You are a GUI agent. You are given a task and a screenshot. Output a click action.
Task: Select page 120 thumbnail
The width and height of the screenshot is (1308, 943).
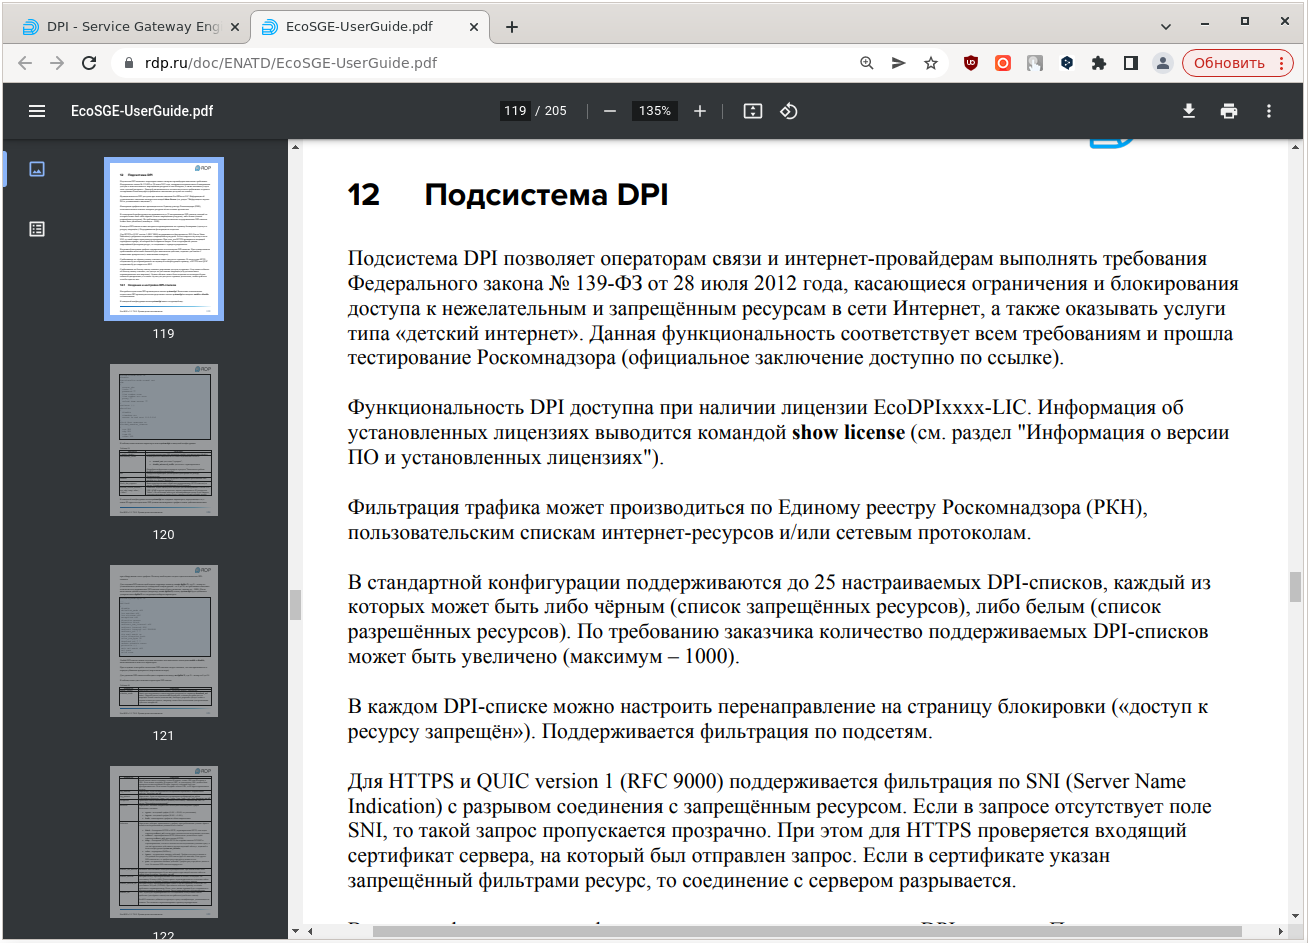coord(164,440)
